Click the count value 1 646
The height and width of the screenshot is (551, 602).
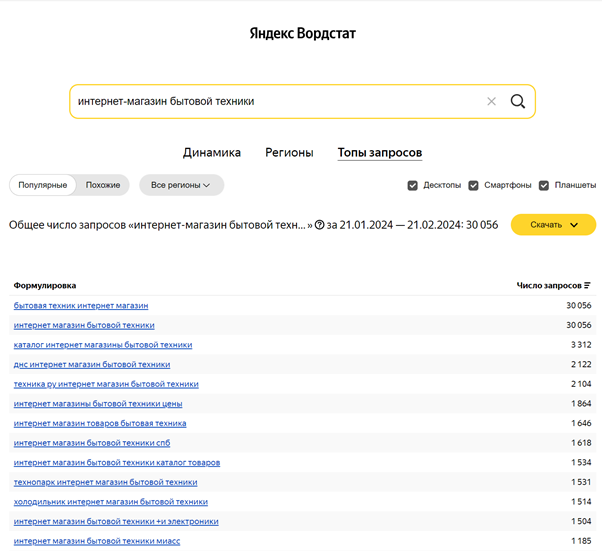coord(581,423)
